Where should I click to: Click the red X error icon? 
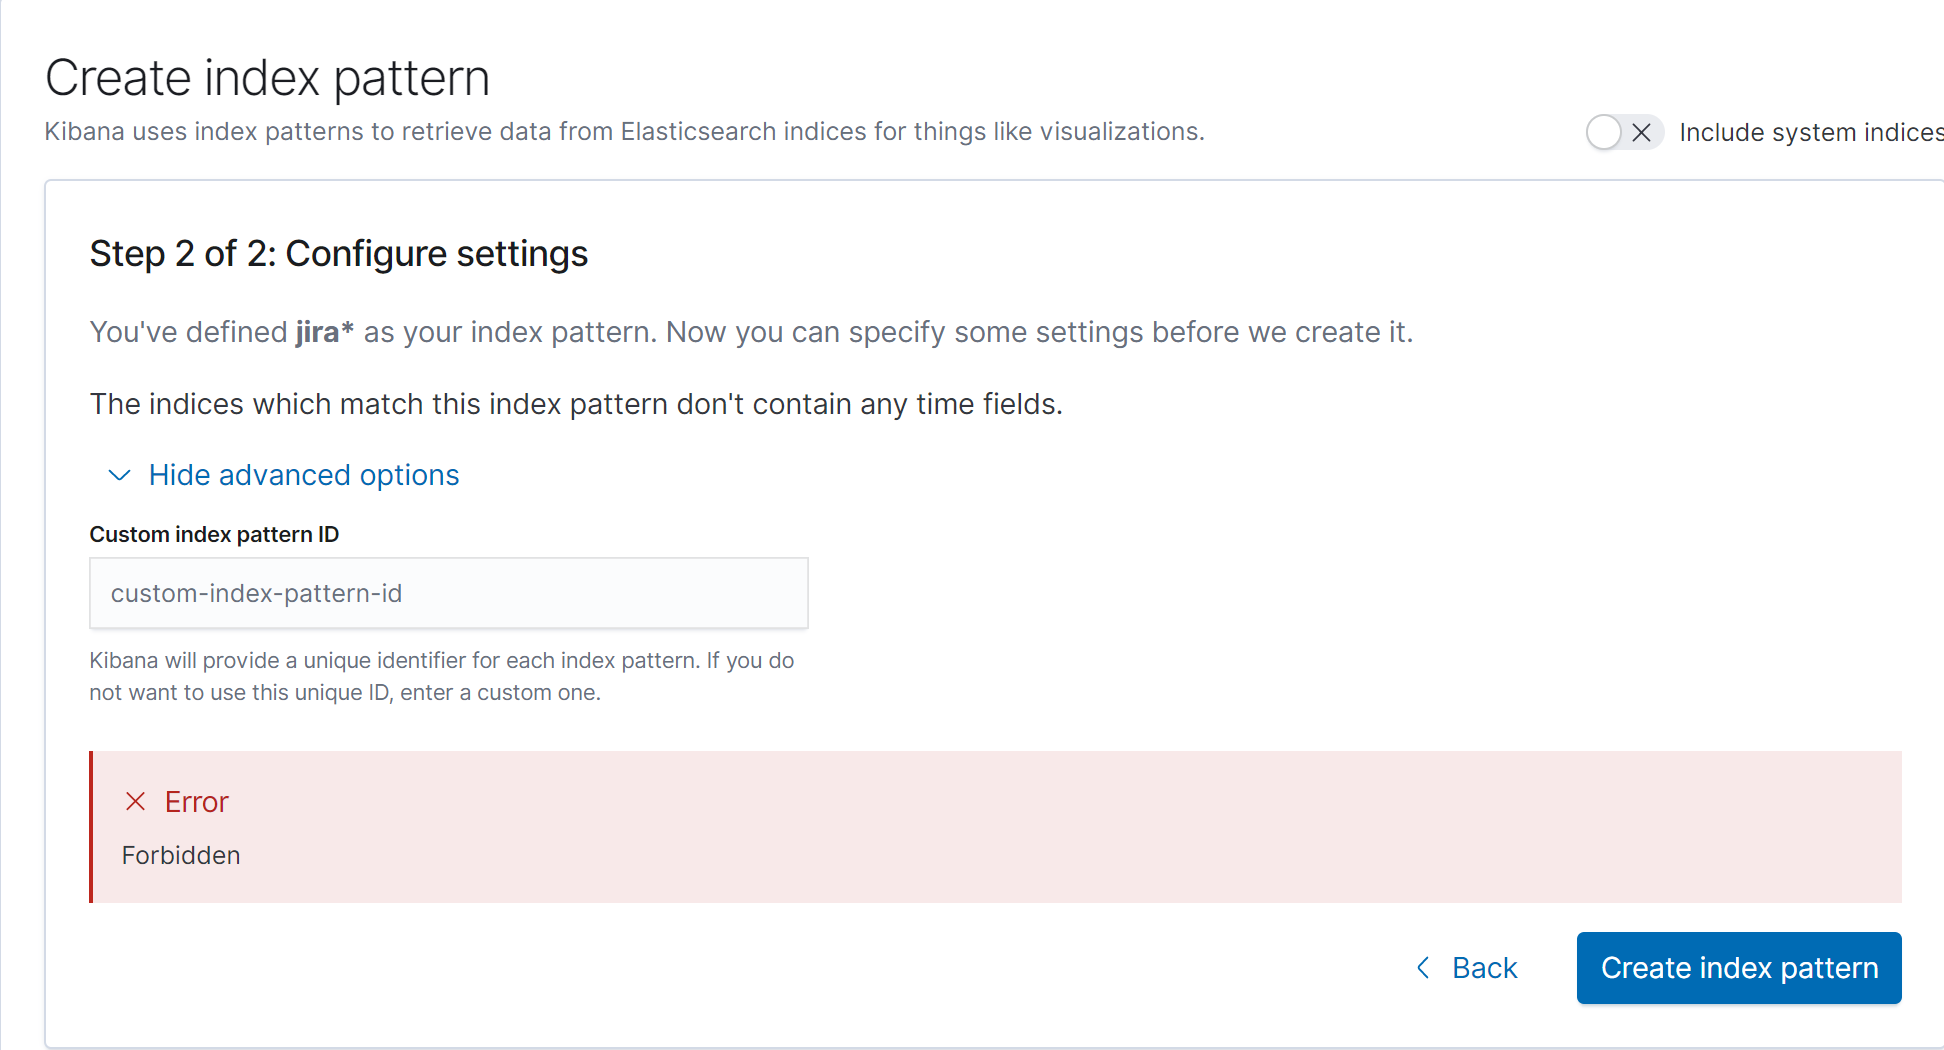(x=136, y=801)
